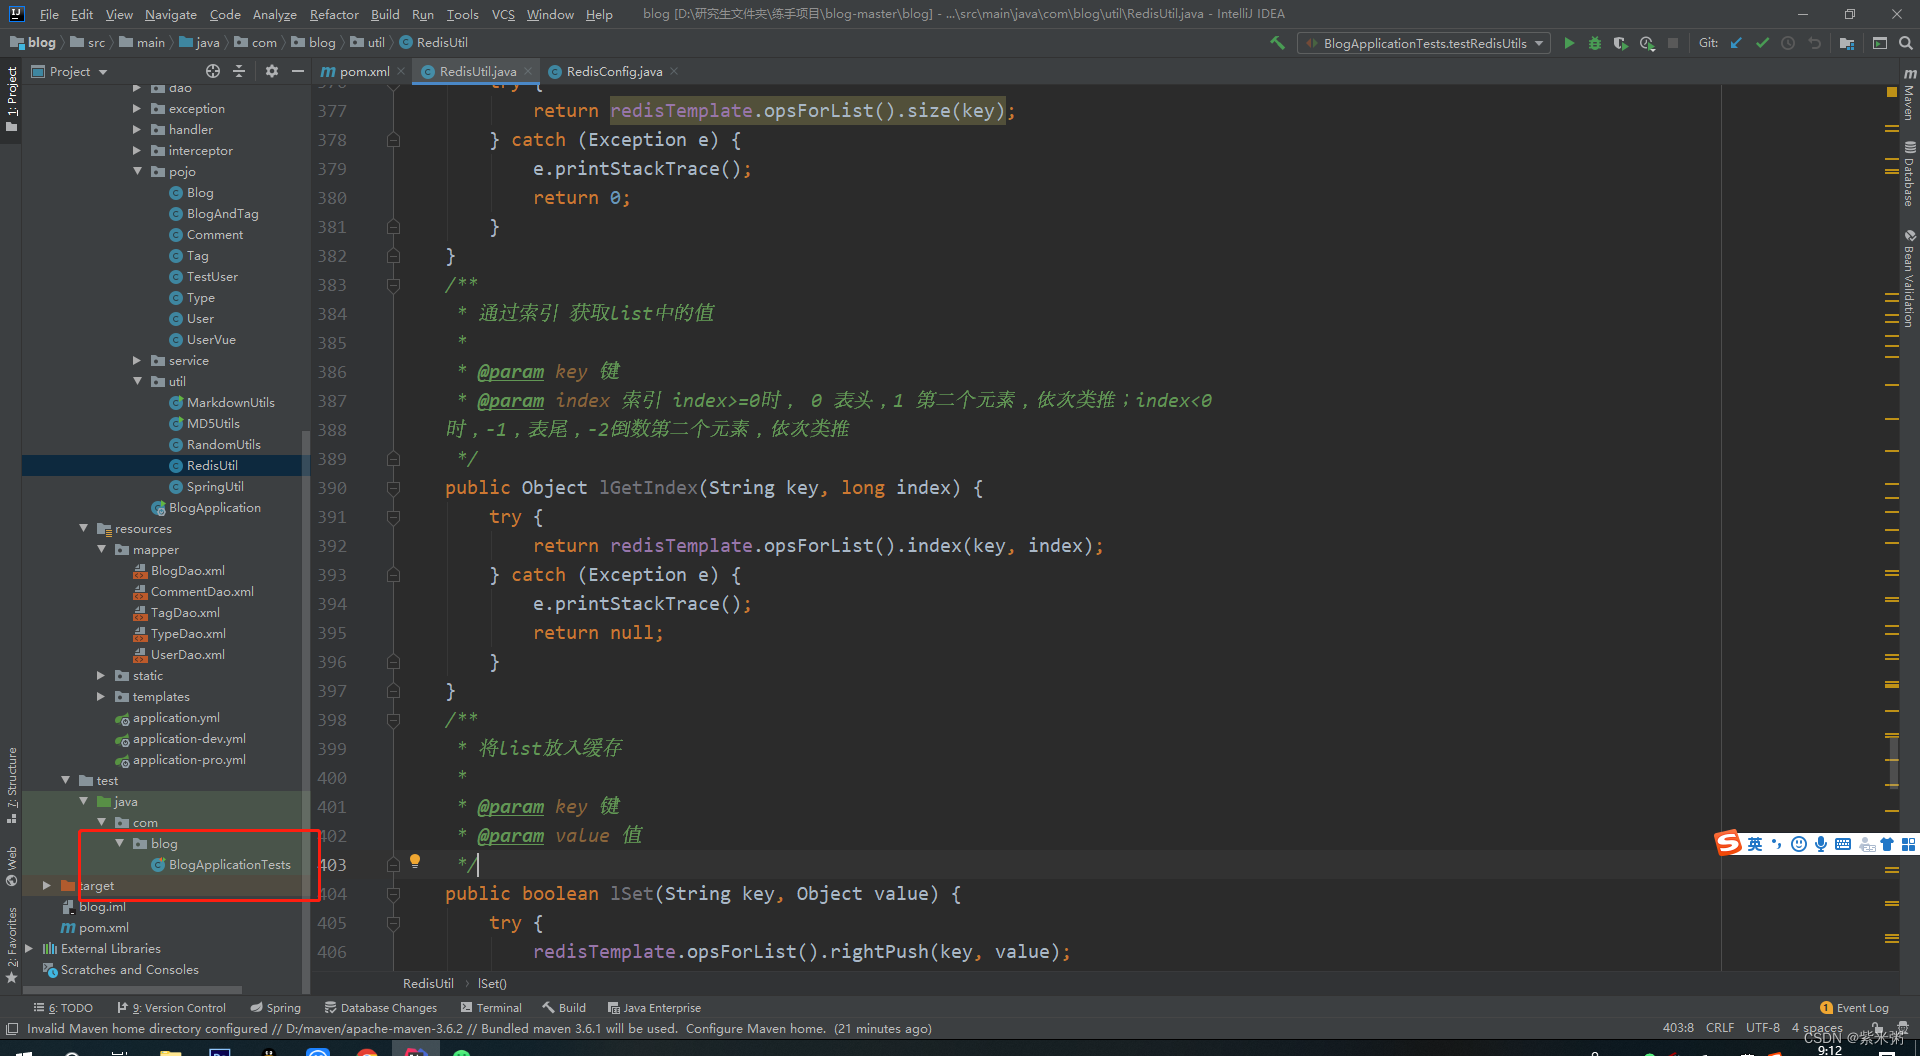
Task: Click the locate target icon in Project panel
Action: pyautogui.click(x=213, y=71)
